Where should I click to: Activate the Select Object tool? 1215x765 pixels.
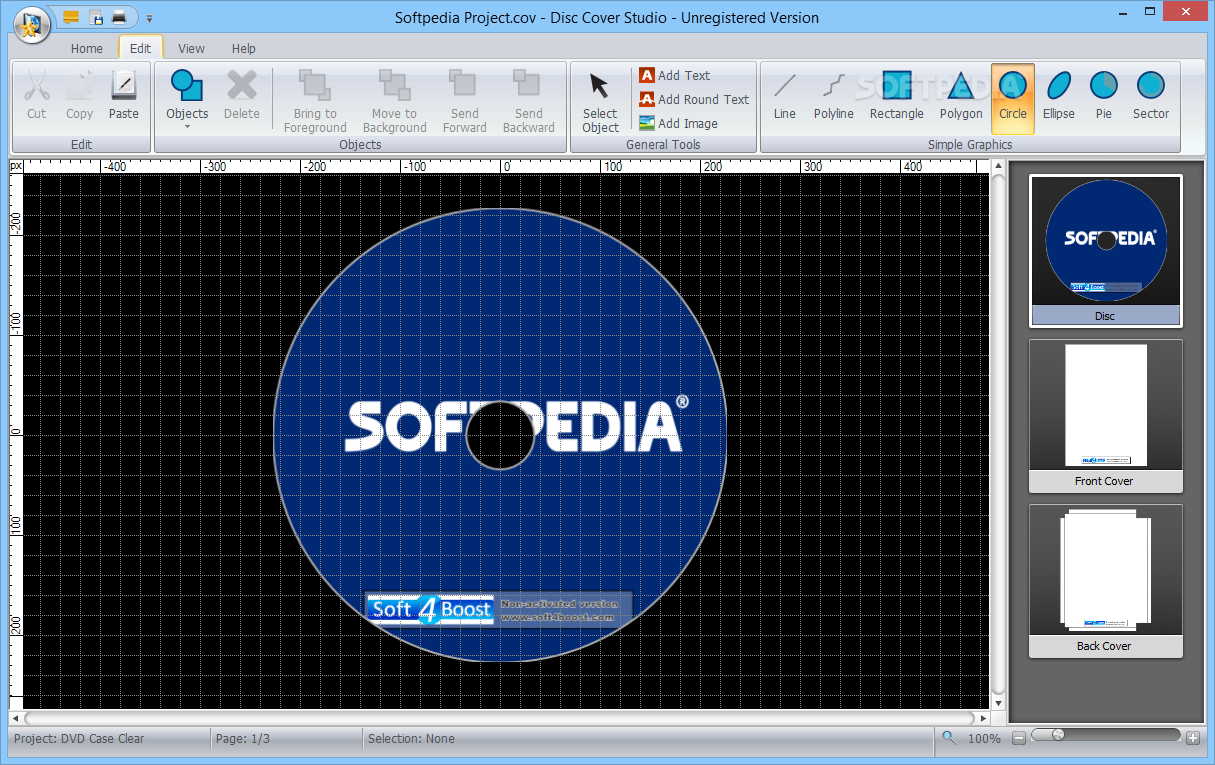600,100
